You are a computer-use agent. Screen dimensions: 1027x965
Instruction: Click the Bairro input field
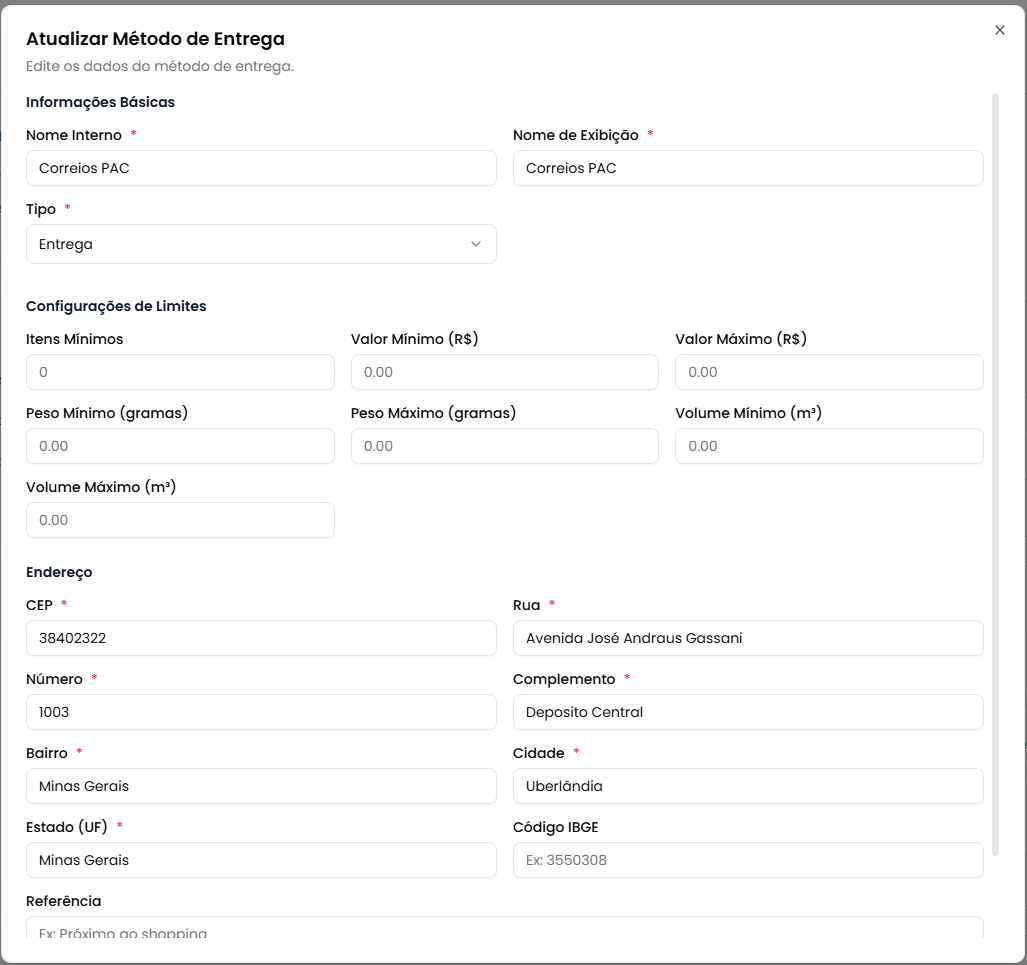(x=261, y=786)
